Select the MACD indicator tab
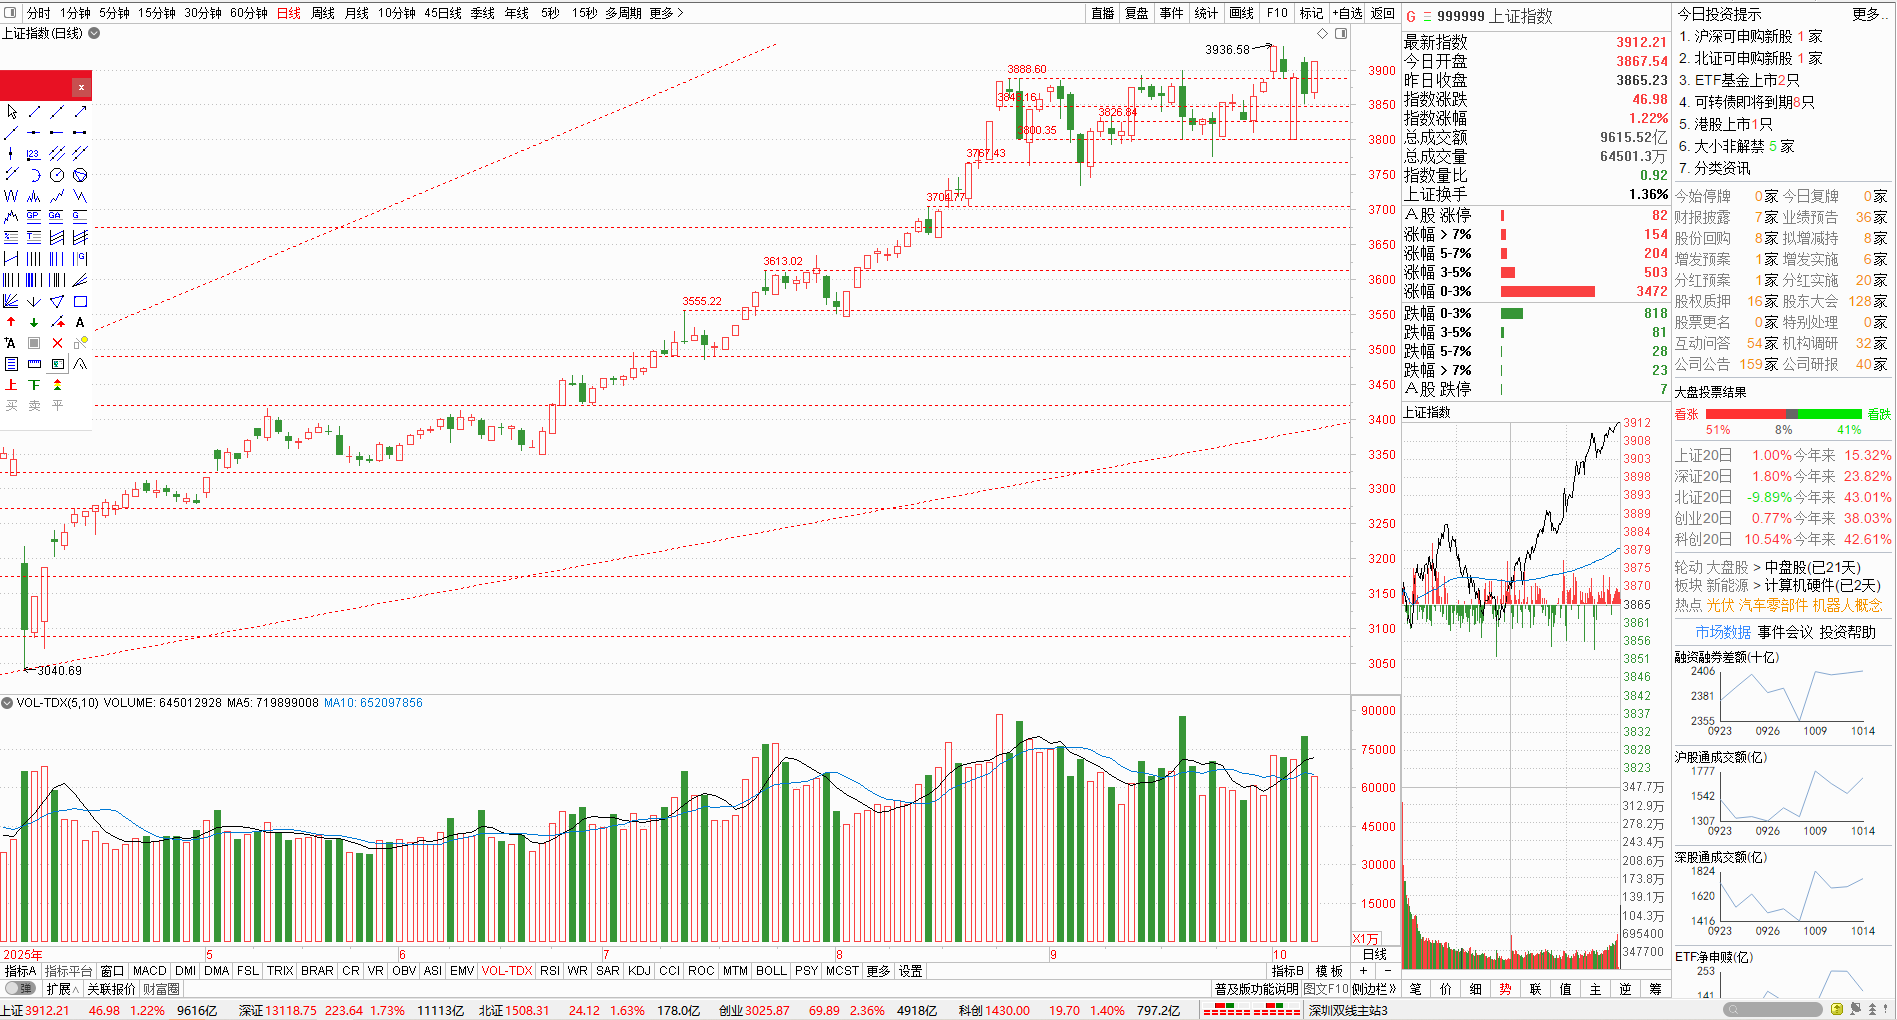Image resolution: width=1897 pixels, height=1020 pixels. point(149,971)
